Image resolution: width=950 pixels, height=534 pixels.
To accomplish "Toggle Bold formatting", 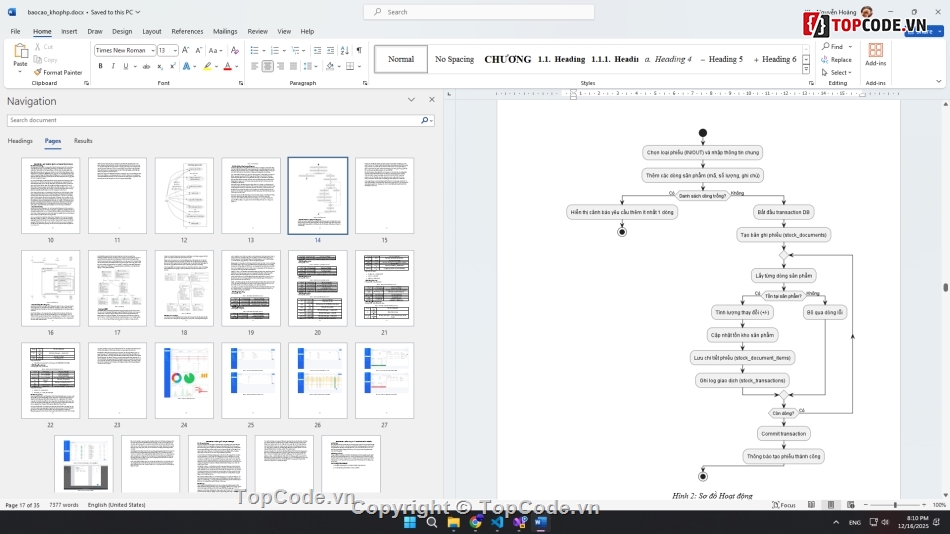I will point(100,66).
